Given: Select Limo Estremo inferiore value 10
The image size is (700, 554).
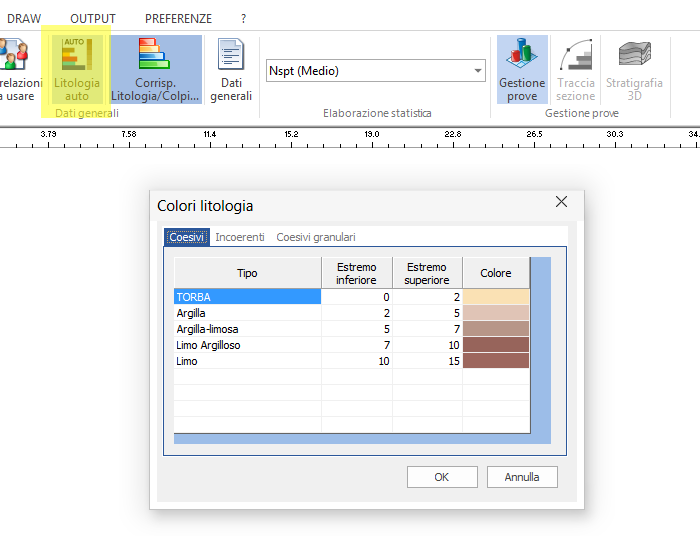Looking at the screenshot, I should 357,361.
